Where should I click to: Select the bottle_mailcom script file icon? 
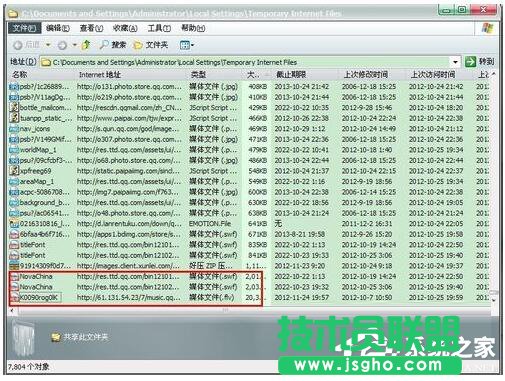tap(14, 107)
